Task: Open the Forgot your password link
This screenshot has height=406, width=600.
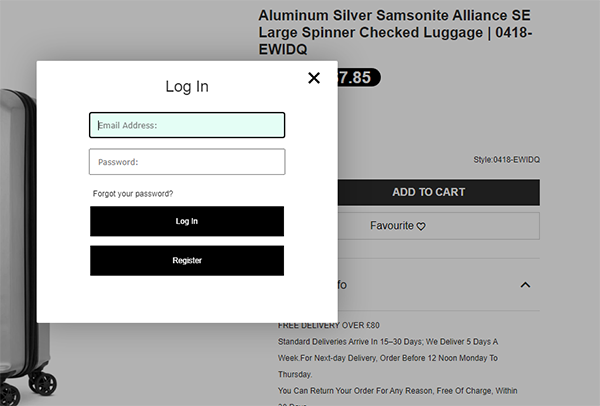Action: click(133, 194)
